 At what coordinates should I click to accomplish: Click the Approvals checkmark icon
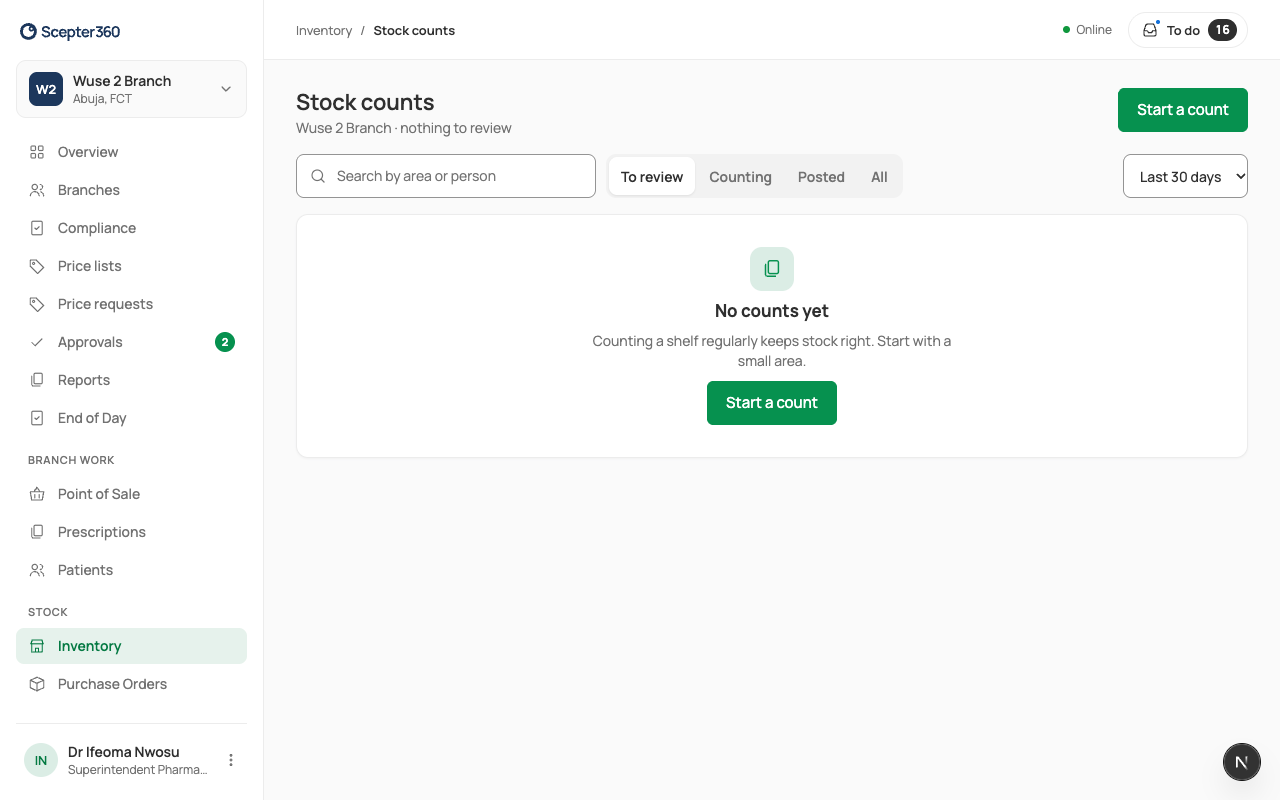pyautogui.click(x=37, y=342)
